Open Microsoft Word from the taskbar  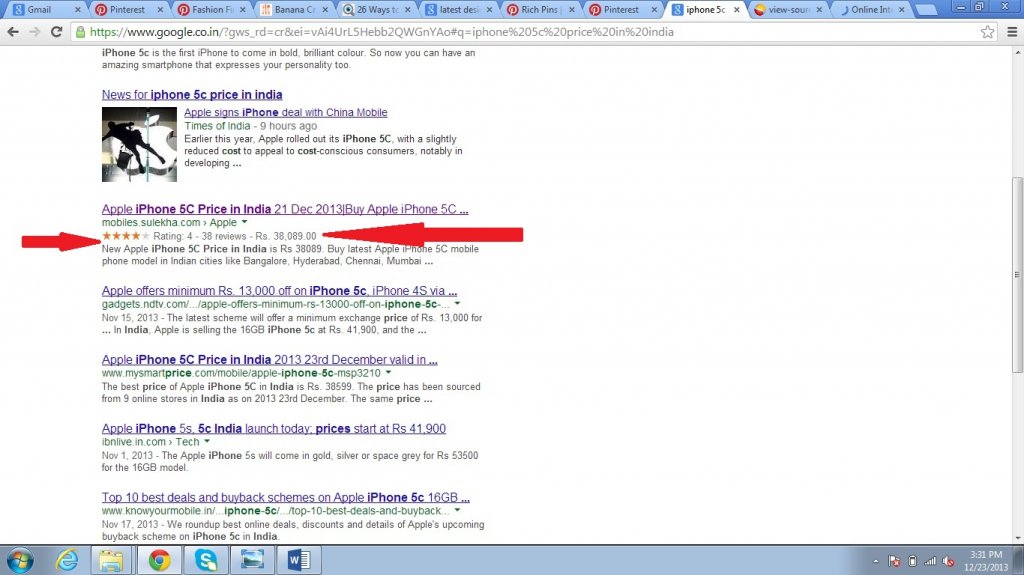299,560
